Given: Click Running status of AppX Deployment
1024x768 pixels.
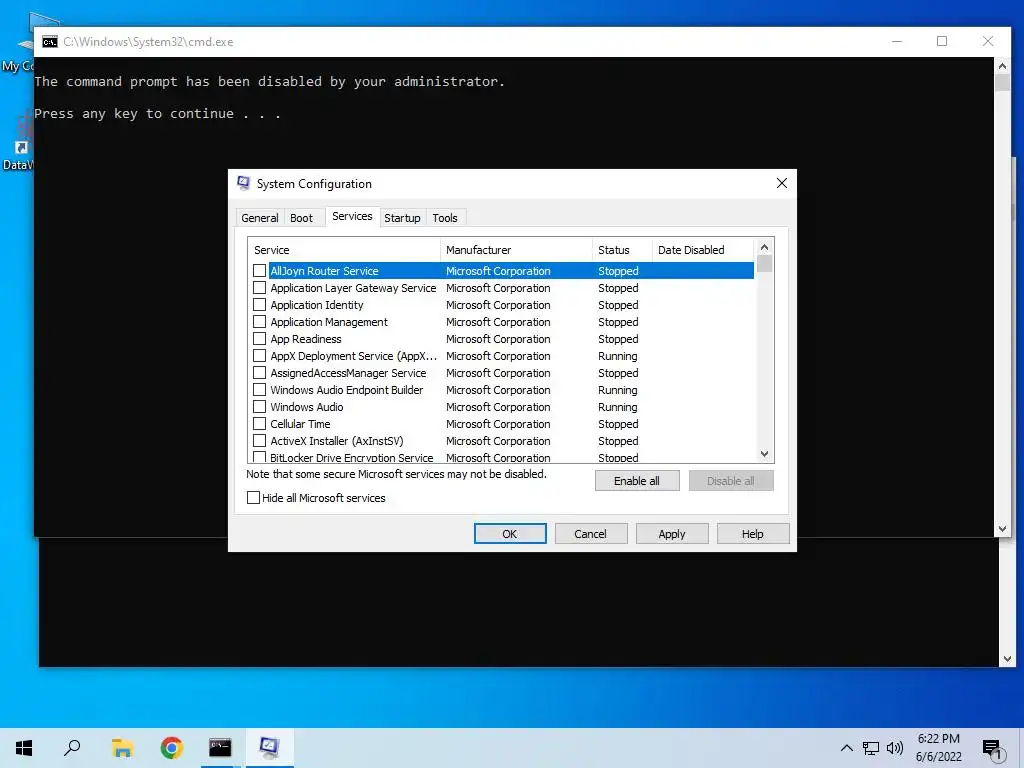Looking at the screenshot, I should click(x=617, y=356).
